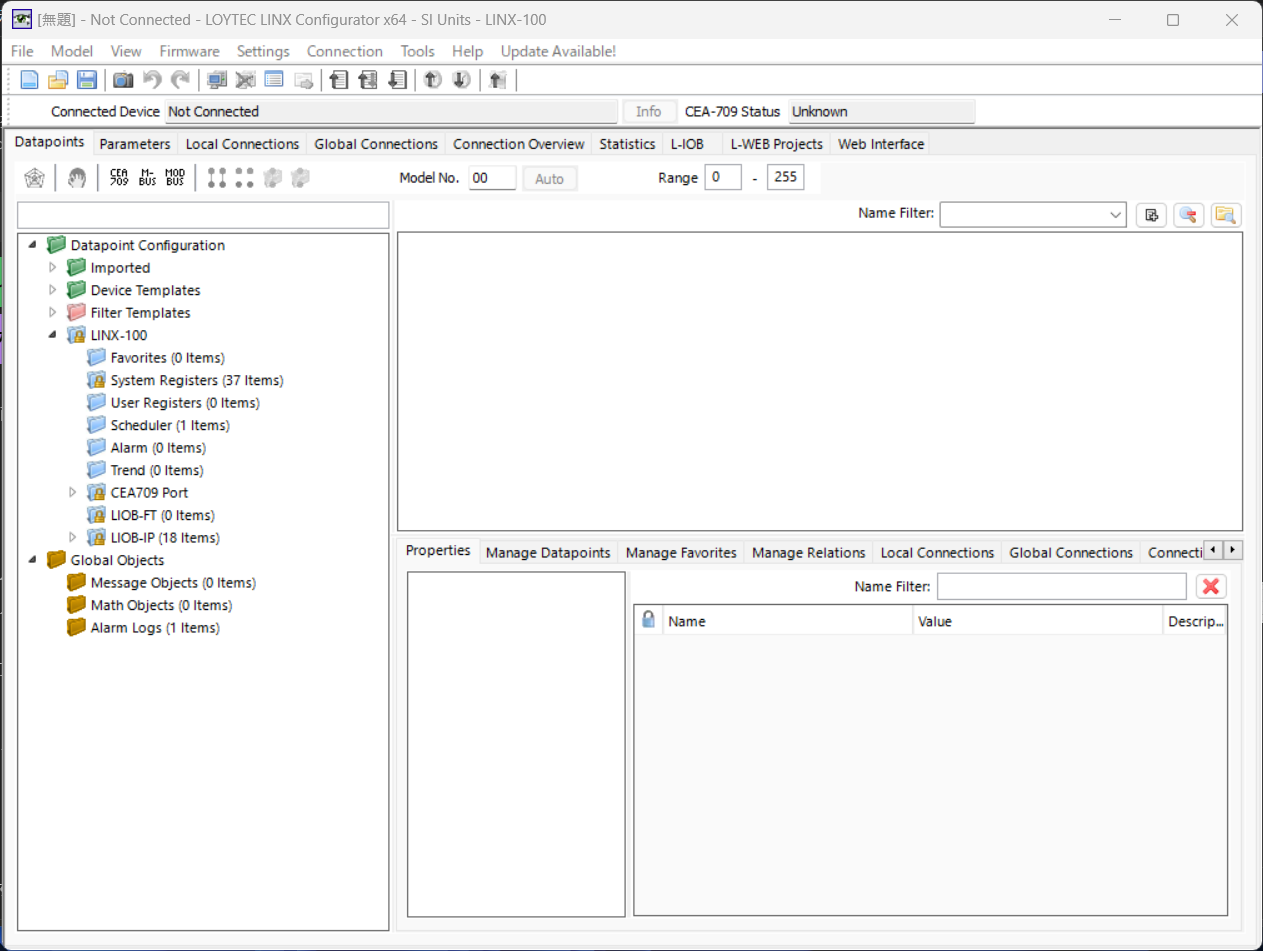Image resolution: width=1263 pixels, height=951 pixels.
Task: Click the Auto button for Model No.
Action: [549, 177]
